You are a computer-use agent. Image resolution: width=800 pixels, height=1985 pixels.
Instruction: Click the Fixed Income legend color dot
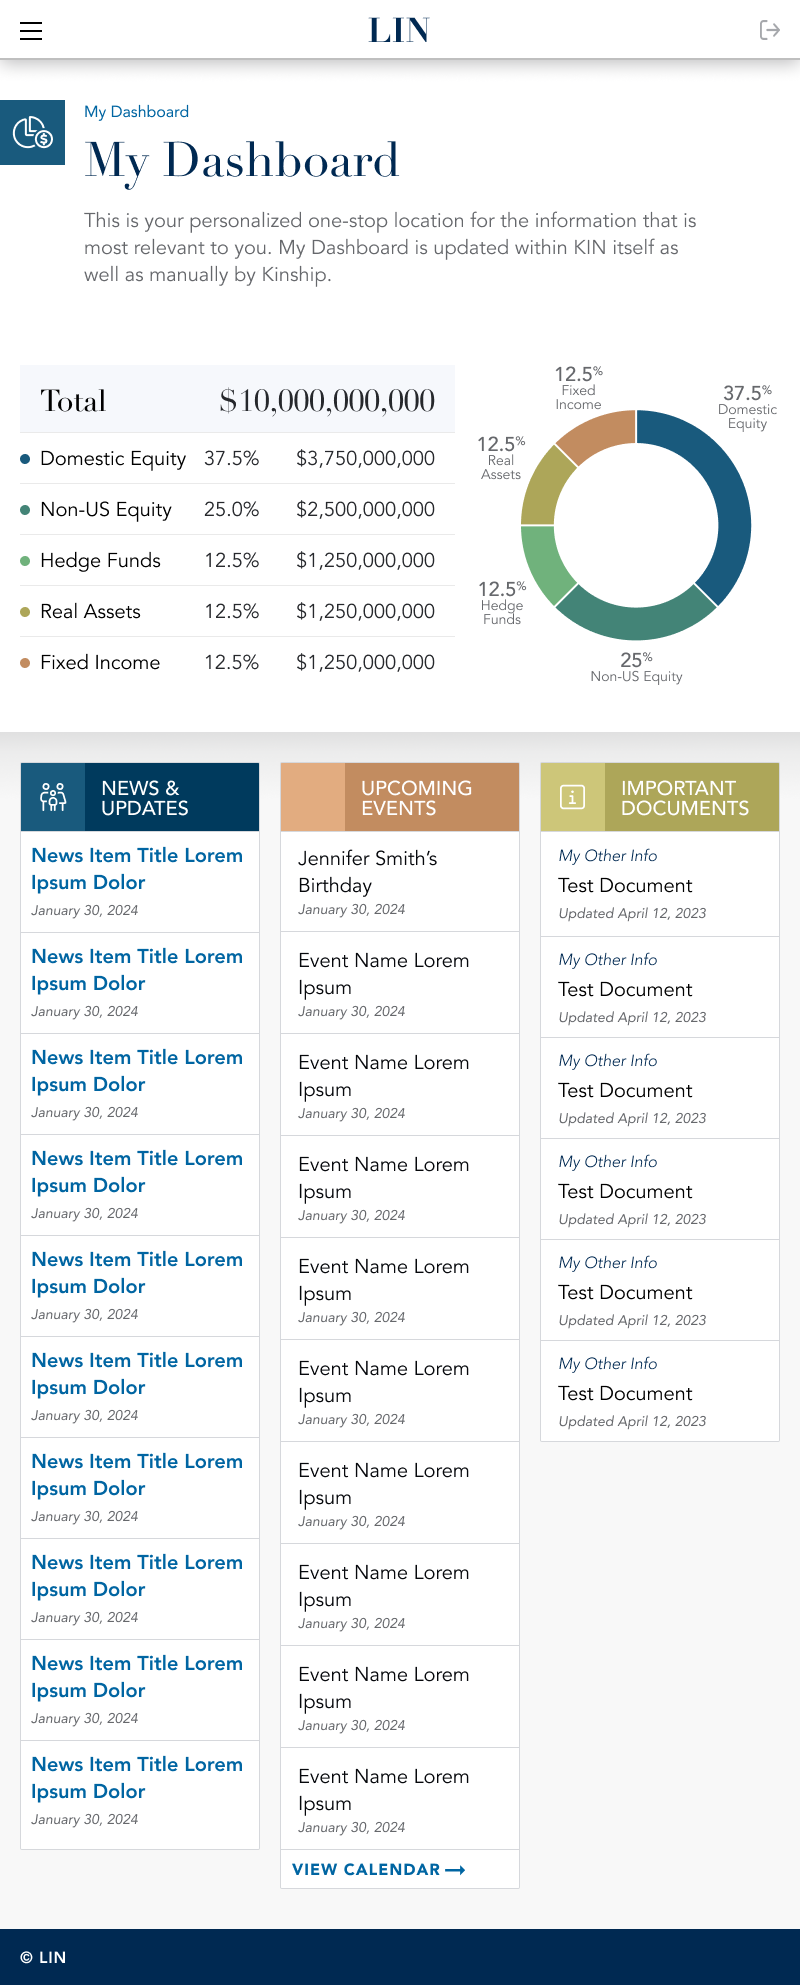pyautogui.click(x=25, y=662)
